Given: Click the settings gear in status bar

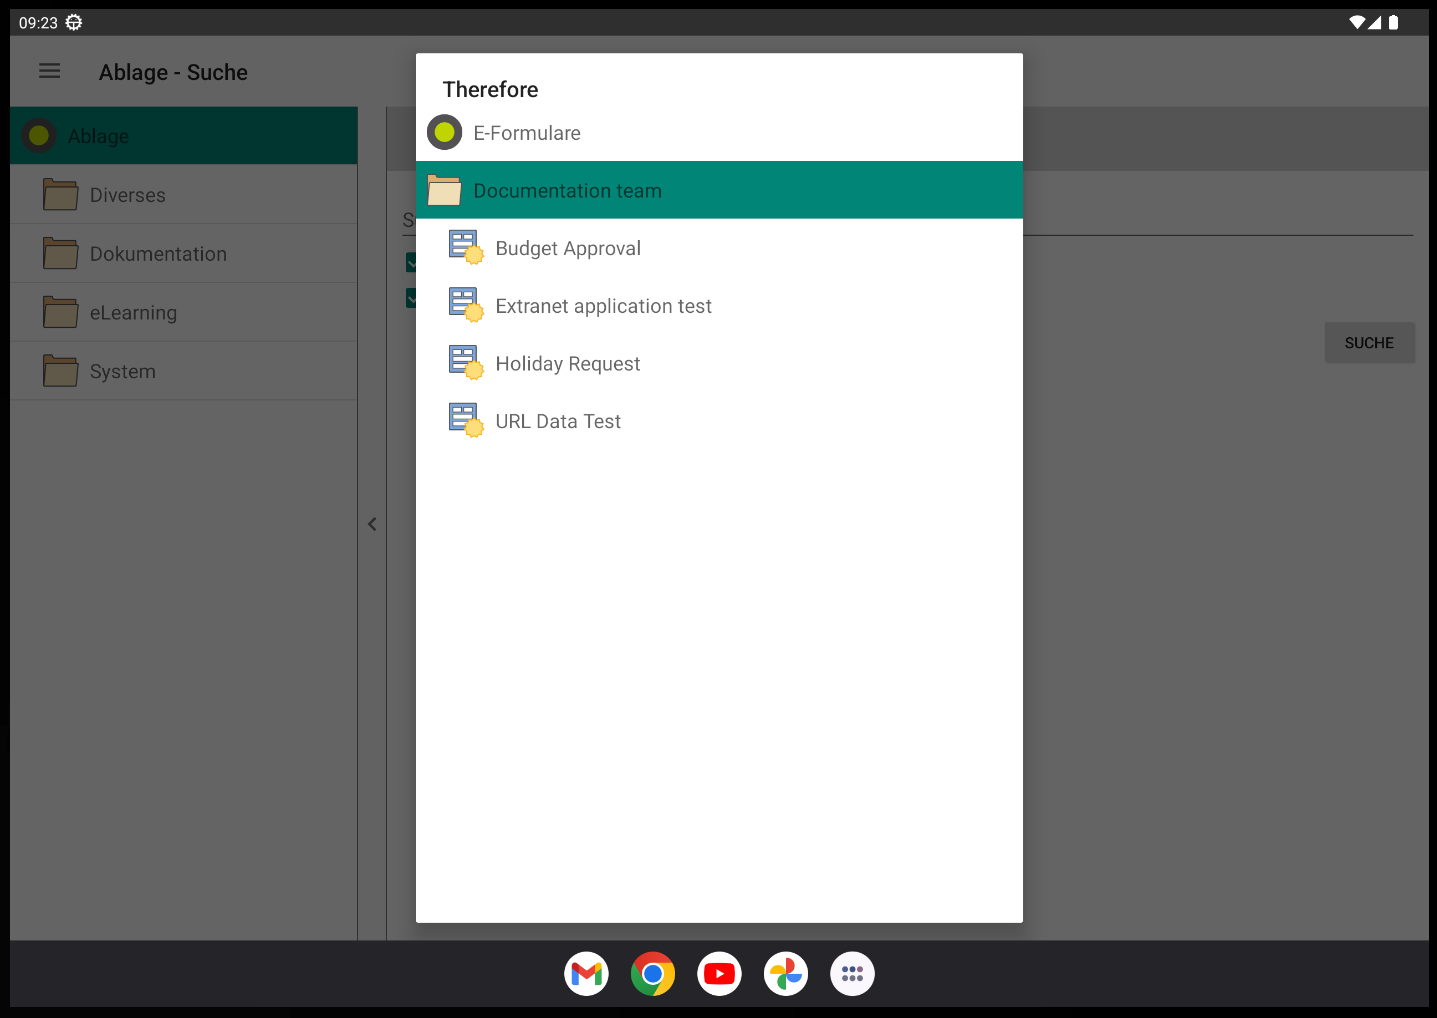Looking at the screenshot, I should (74, 22).
